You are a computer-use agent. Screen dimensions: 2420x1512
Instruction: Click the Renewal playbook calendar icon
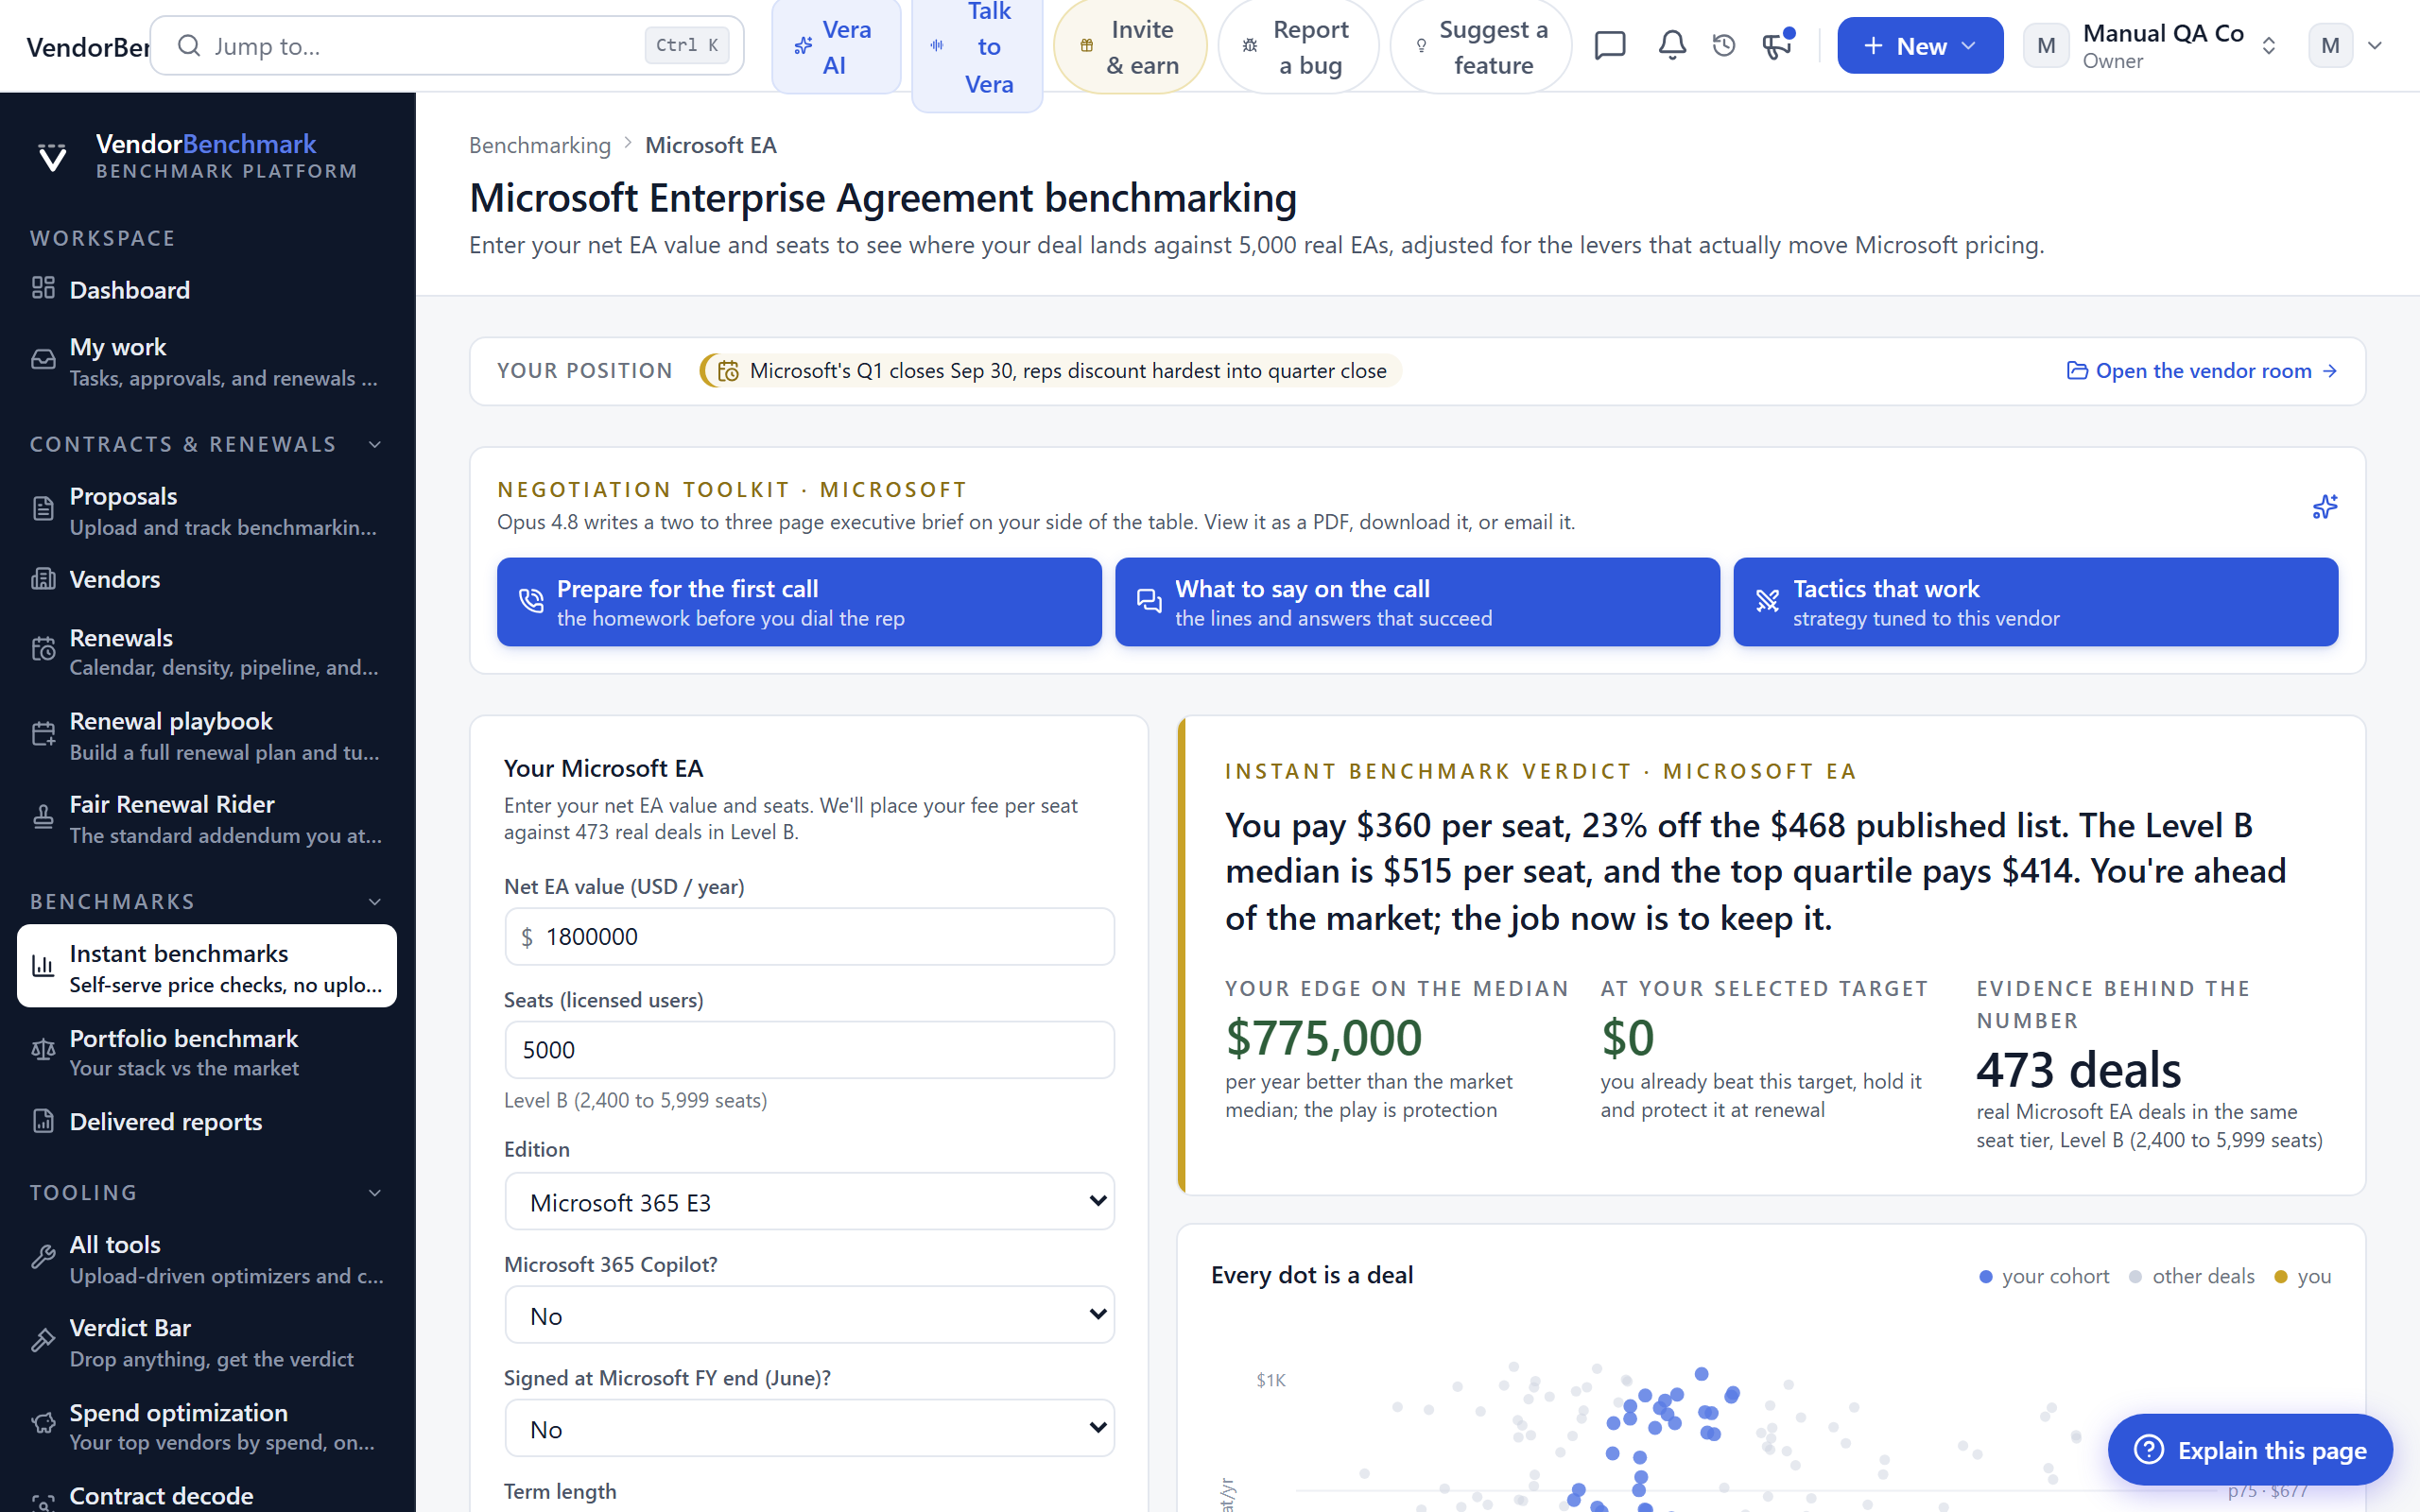click(43, 735)
